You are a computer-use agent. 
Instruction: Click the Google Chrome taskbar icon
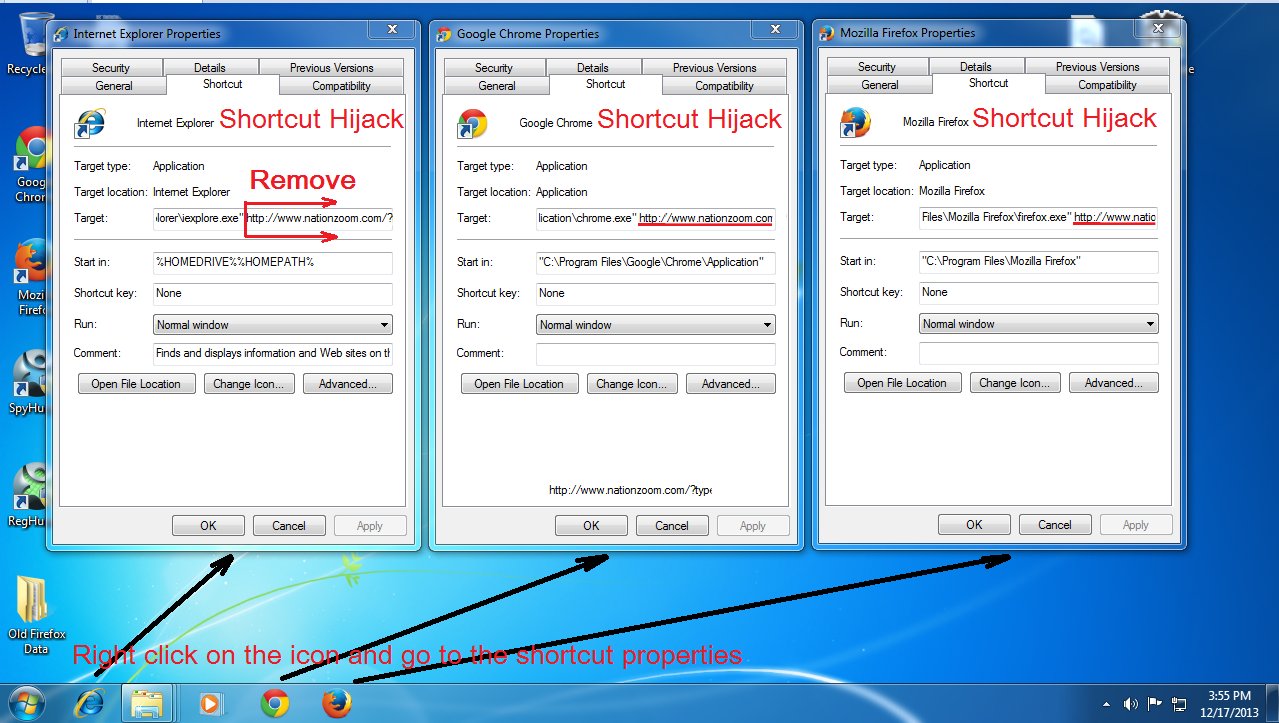(x=275, y=703)
